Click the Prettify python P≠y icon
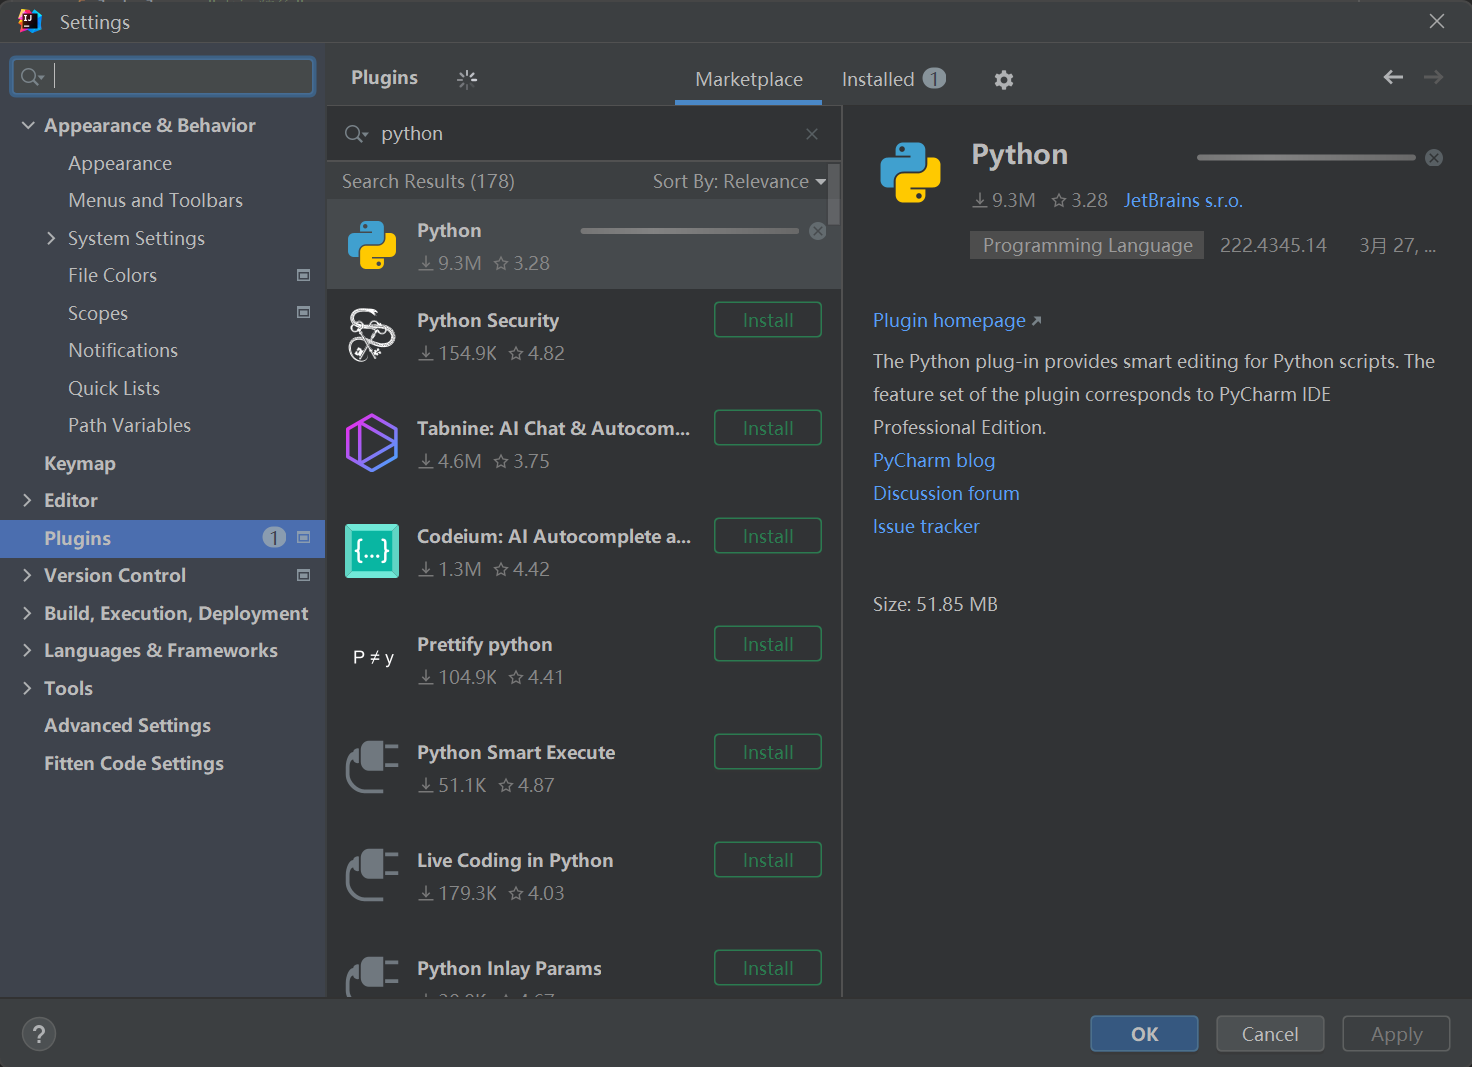This screenshot has width=1472, height=1067. point(373,658)
